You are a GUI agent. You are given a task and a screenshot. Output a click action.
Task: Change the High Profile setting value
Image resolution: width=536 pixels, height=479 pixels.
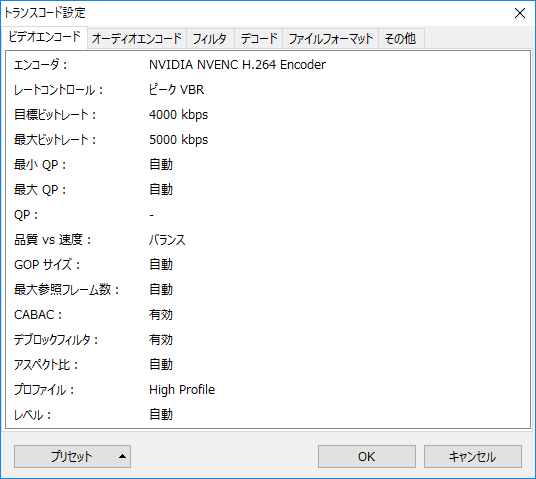(182, 390)
